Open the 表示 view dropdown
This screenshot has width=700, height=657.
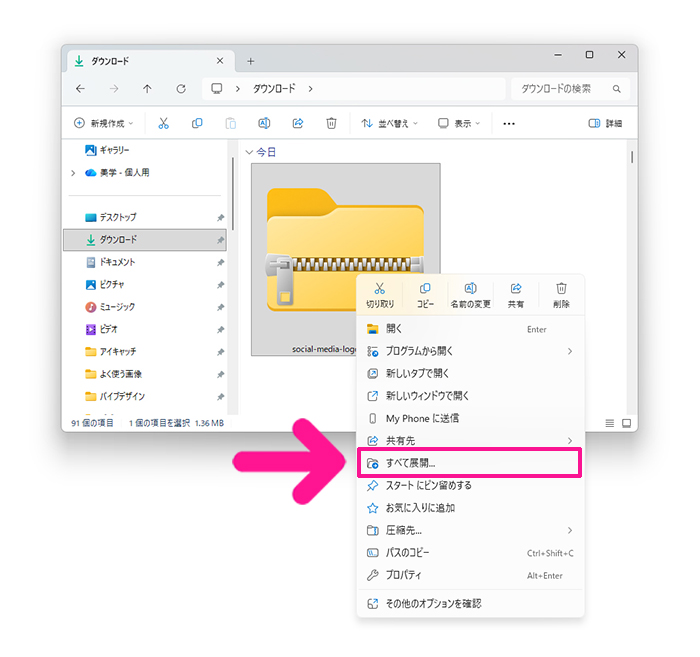459,123
